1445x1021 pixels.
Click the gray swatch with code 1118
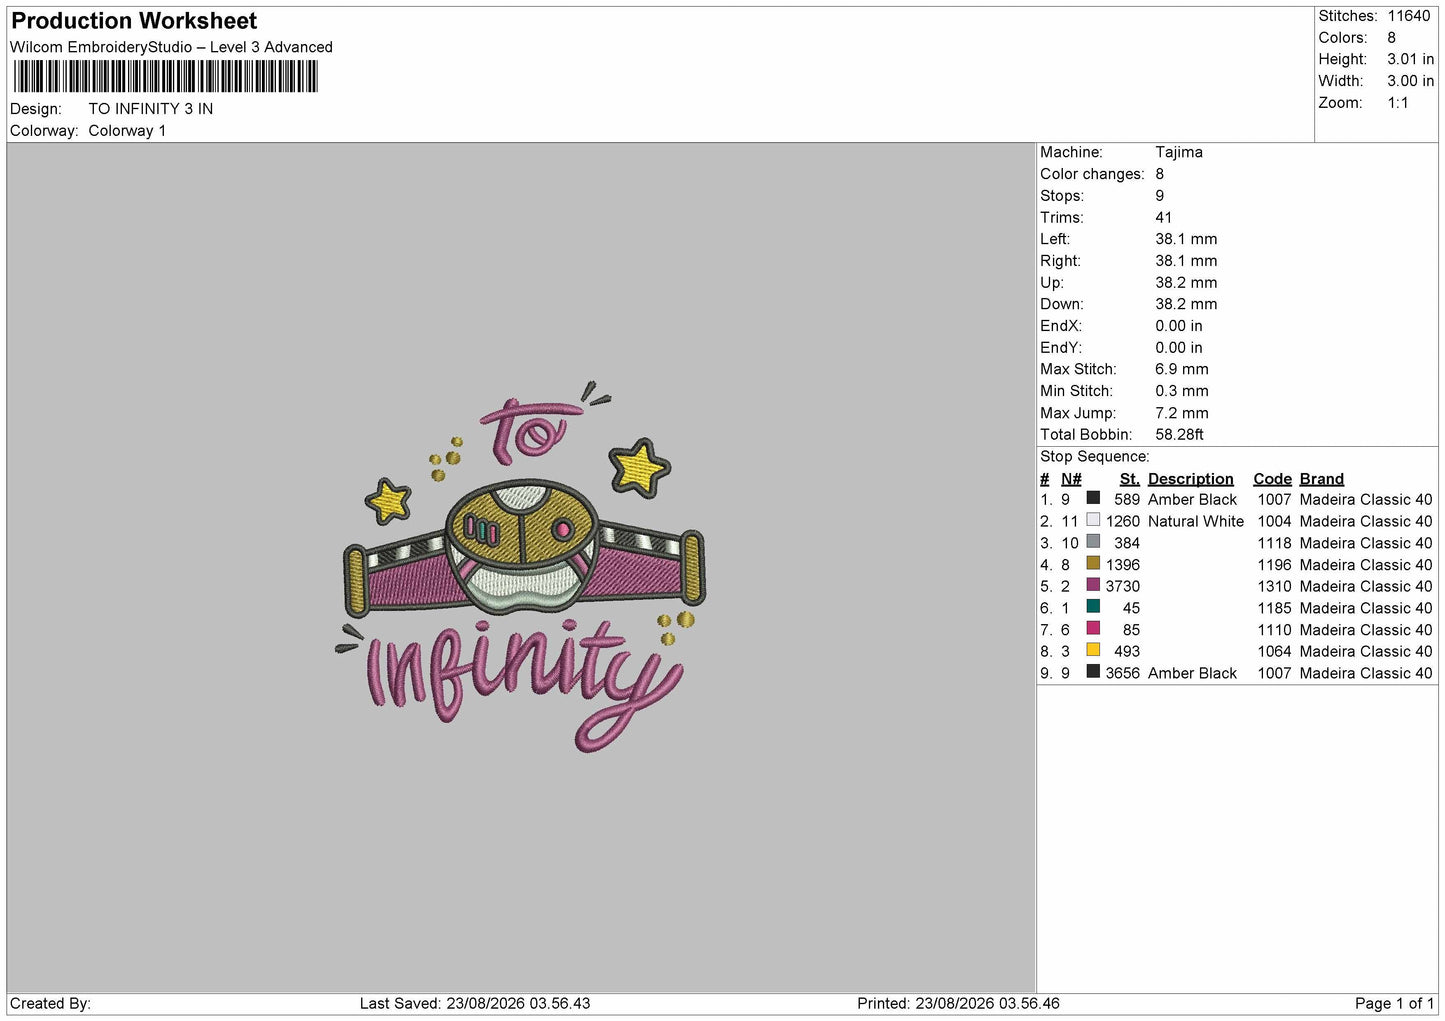1093,542
